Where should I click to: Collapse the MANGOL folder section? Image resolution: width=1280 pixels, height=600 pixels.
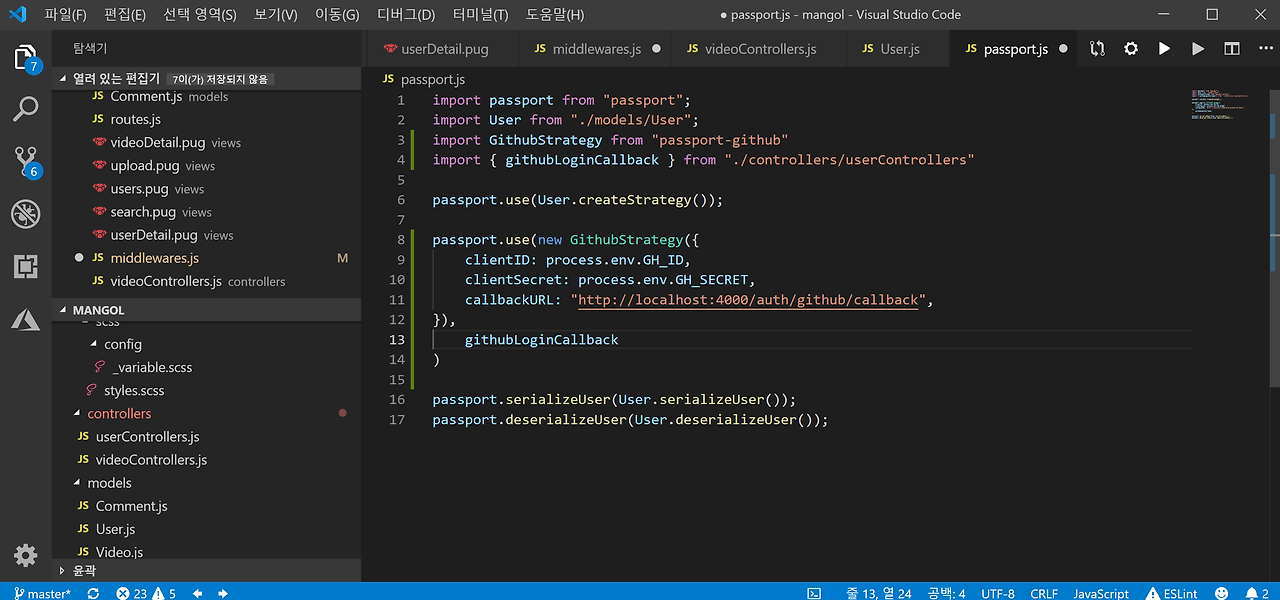click(64, 310)
